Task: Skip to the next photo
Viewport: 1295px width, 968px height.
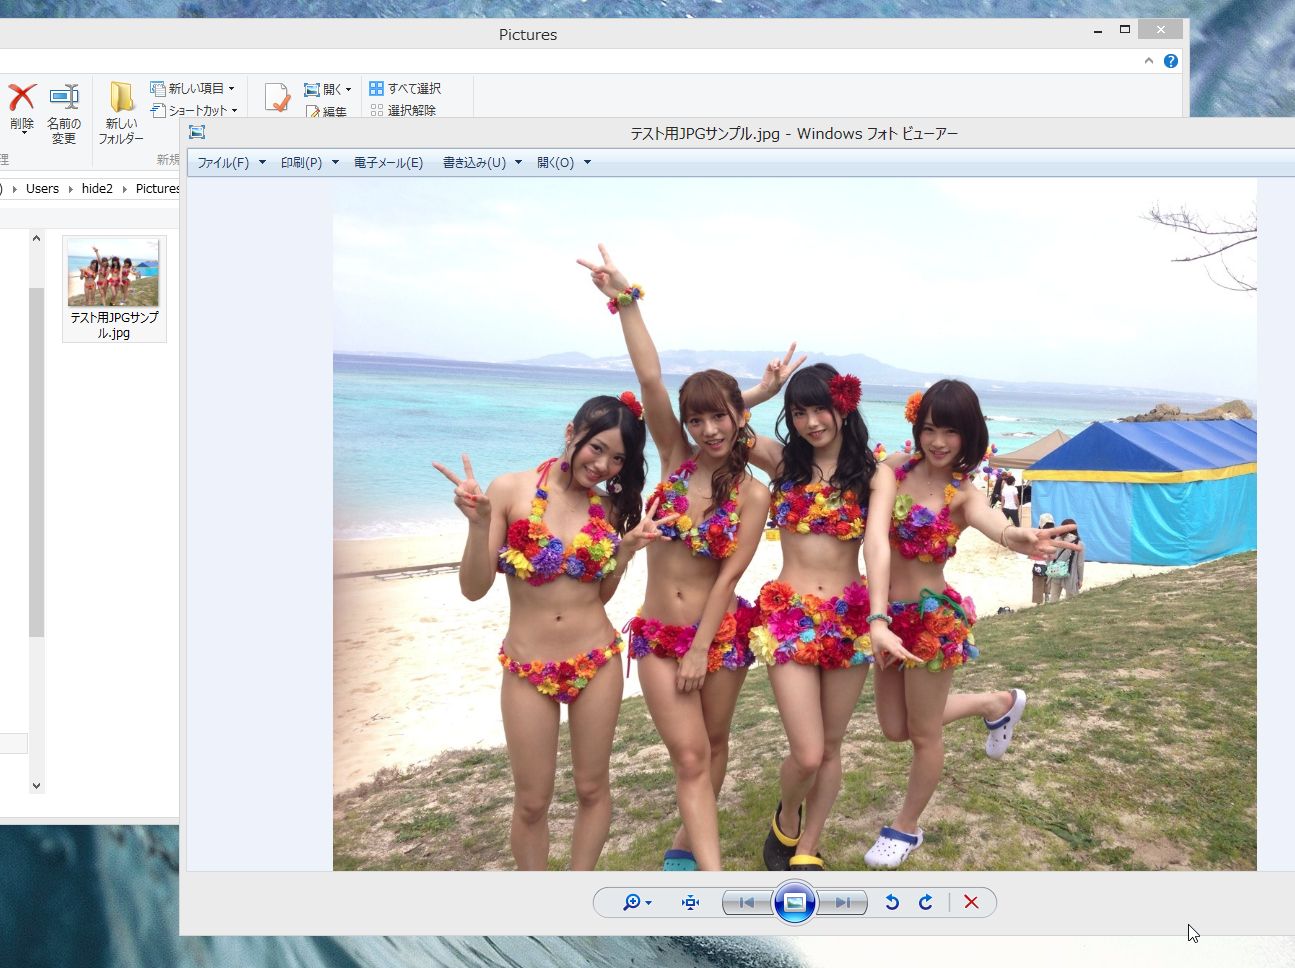Action: (843, 902)
